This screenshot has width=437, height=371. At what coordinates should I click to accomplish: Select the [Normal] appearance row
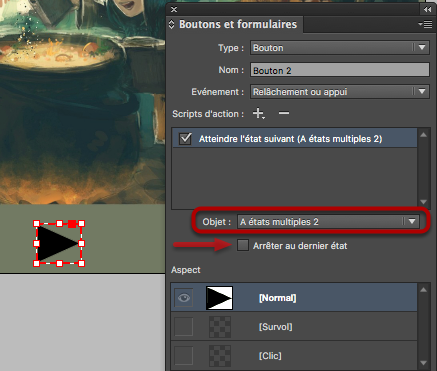[294, 297]
